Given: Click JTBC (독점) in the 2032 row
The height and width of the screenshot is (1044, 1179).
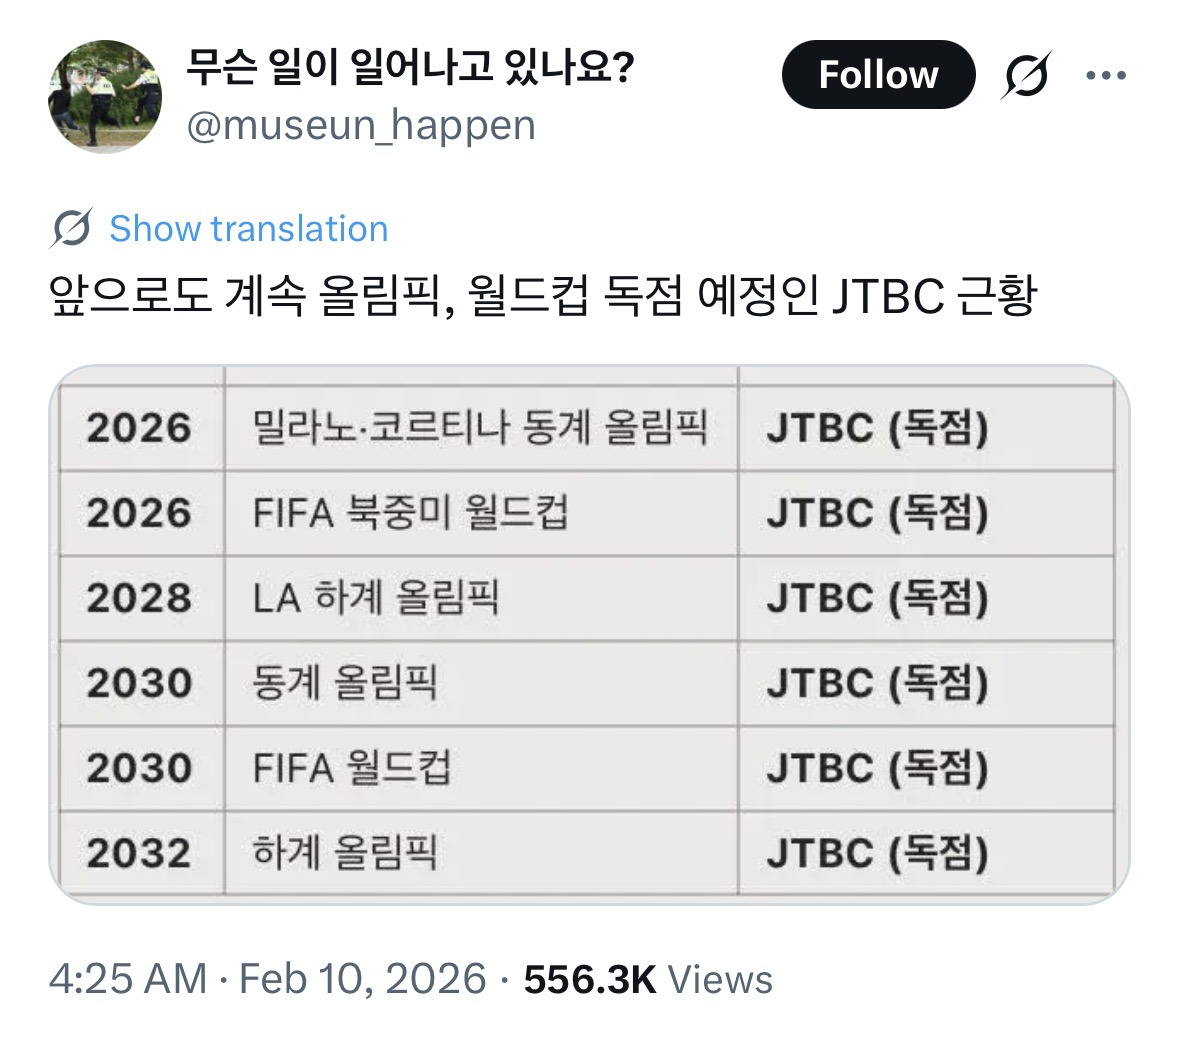Looking at the screenshot, I should click(877, 853).
